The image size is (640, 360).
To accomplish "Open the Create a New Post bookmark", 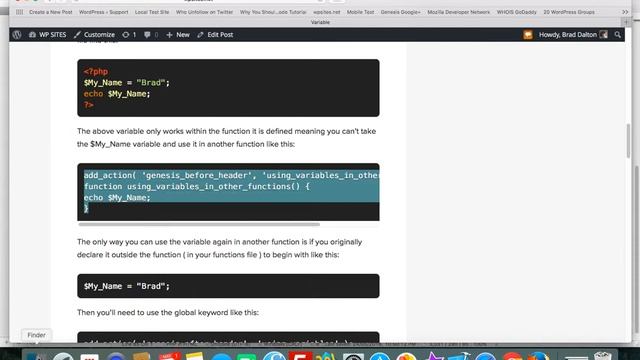I will click(51, 12).
